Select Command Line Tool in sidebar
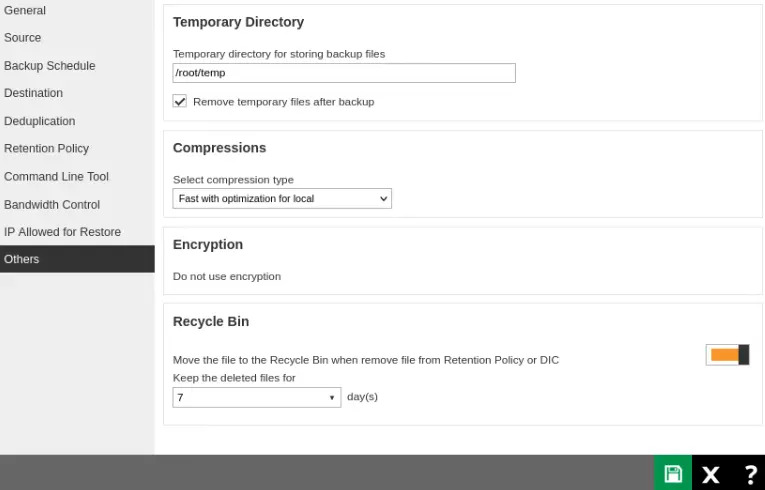Screen dimensions: 765x490 pos(56,177)
